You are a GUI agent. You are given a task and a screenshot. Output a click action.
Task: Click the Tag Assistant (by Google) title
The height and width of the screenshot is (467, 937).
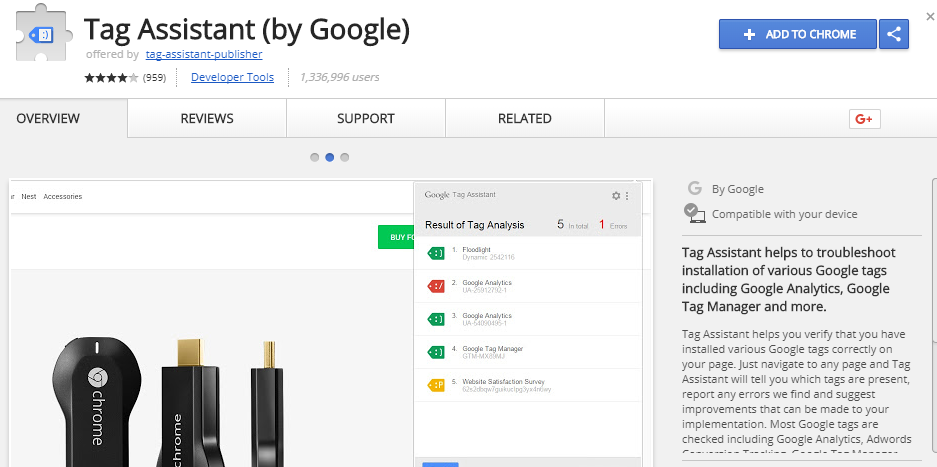(247, 28)
